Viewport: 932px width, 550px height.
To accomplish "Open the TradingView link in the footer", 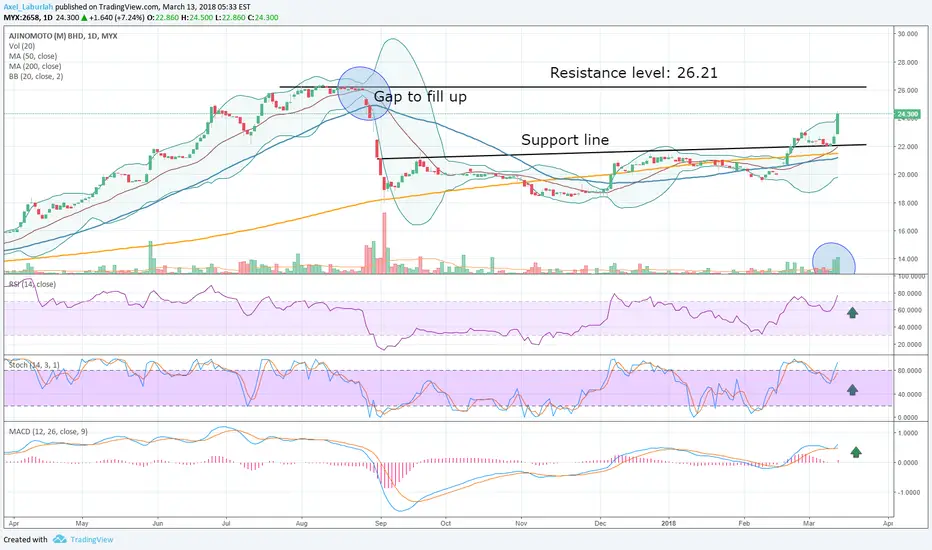I will tap(92, 540).
